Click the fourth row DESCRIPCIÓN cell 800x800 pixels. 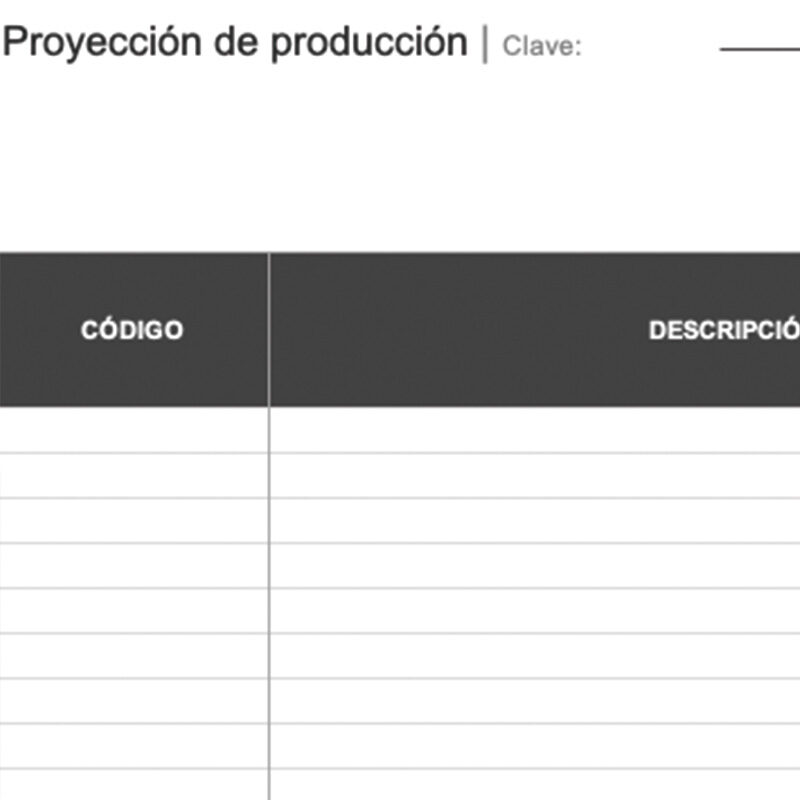click(x=535, y=565)
